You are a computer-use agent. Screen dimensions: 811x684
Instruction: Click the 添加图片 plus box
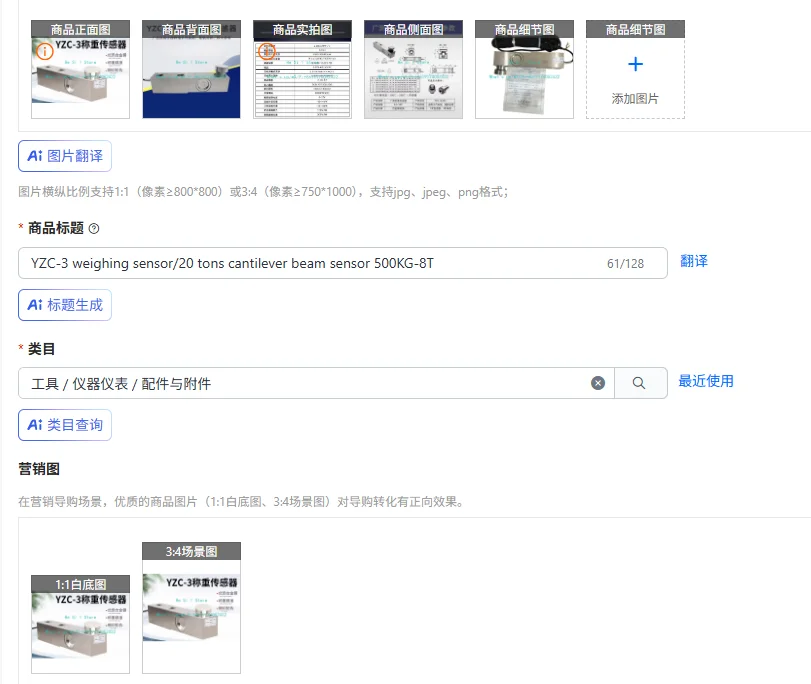(x=635, y=69)
